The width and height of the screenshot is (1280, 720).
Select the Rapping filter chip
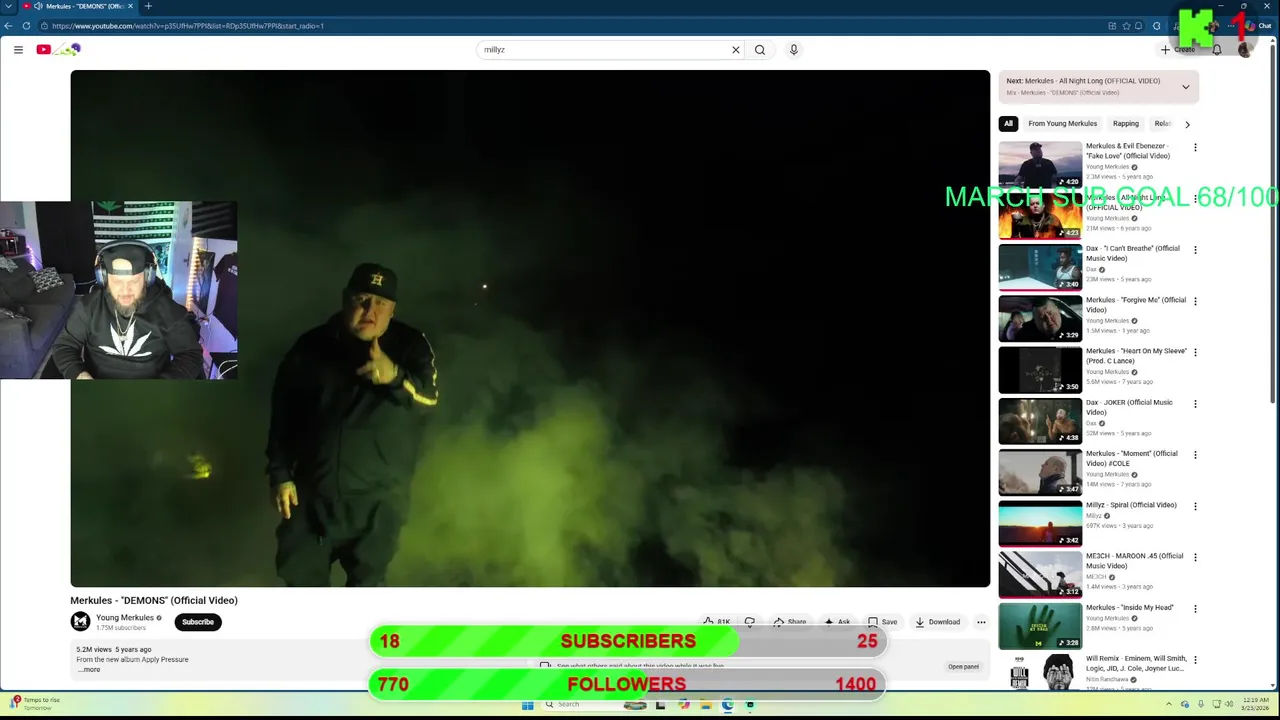coord(1126,124)
